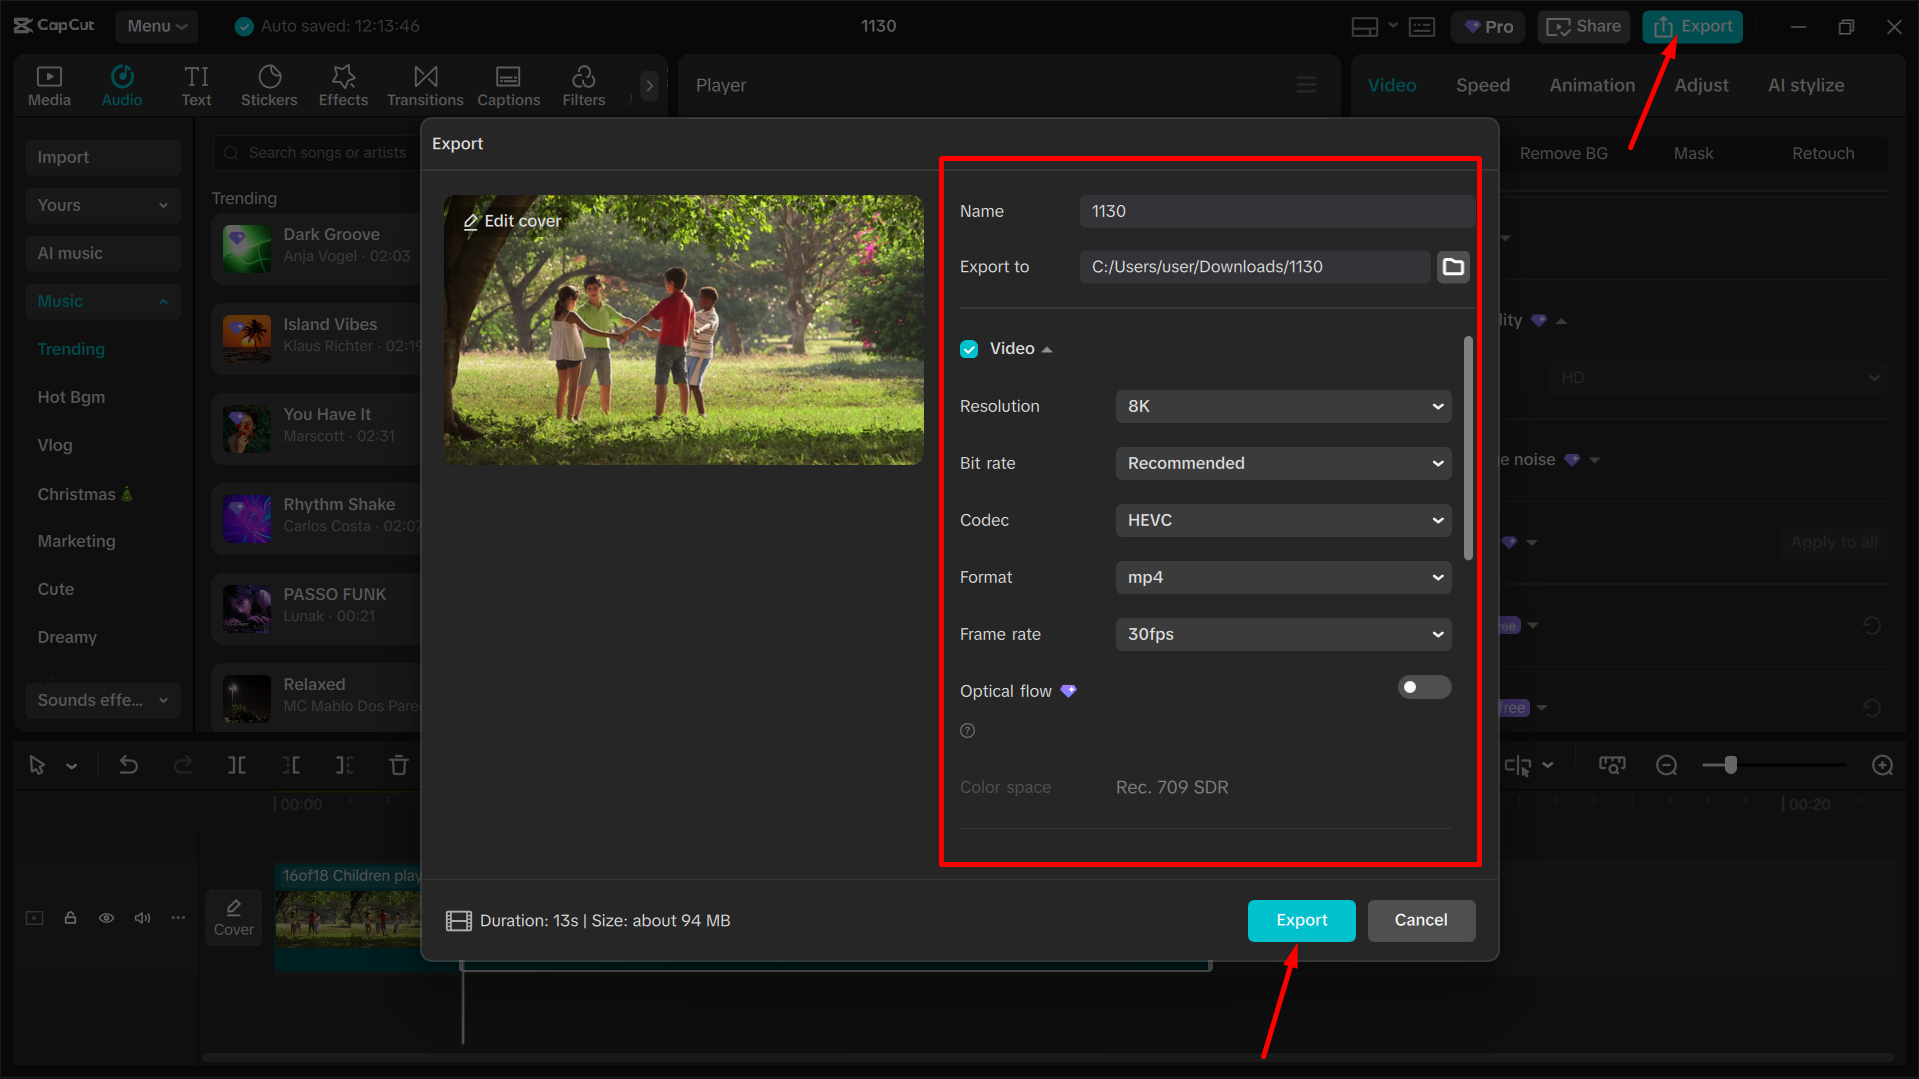Click the Name input field showing 1130
1919x1079 pixels.
tap(1275, 211)
